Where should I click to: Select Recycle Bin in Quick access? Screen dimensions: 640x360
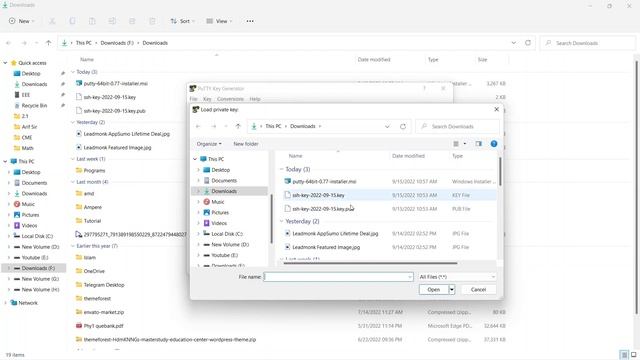(34, 105)
